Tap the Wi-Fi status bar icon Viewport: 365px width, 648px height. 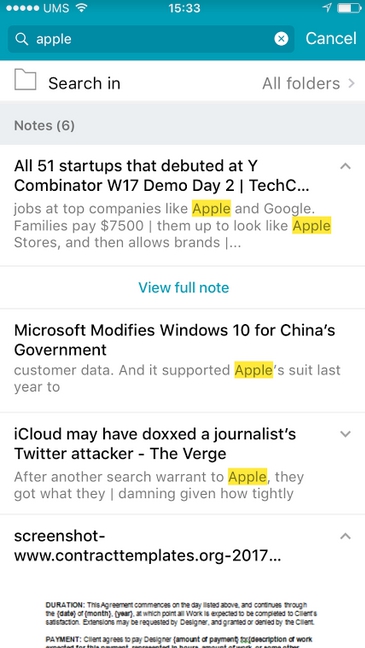[x=82, y=7]
